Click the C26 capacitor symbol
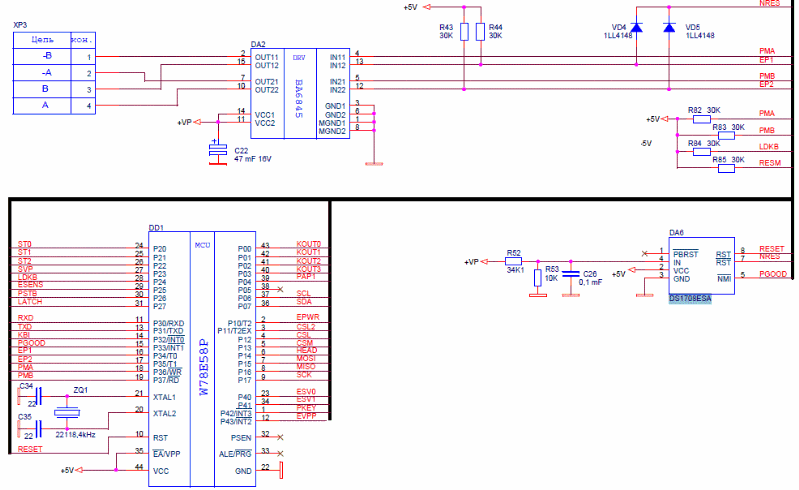This screenshot has height=490, width=799. coord(570,271)
